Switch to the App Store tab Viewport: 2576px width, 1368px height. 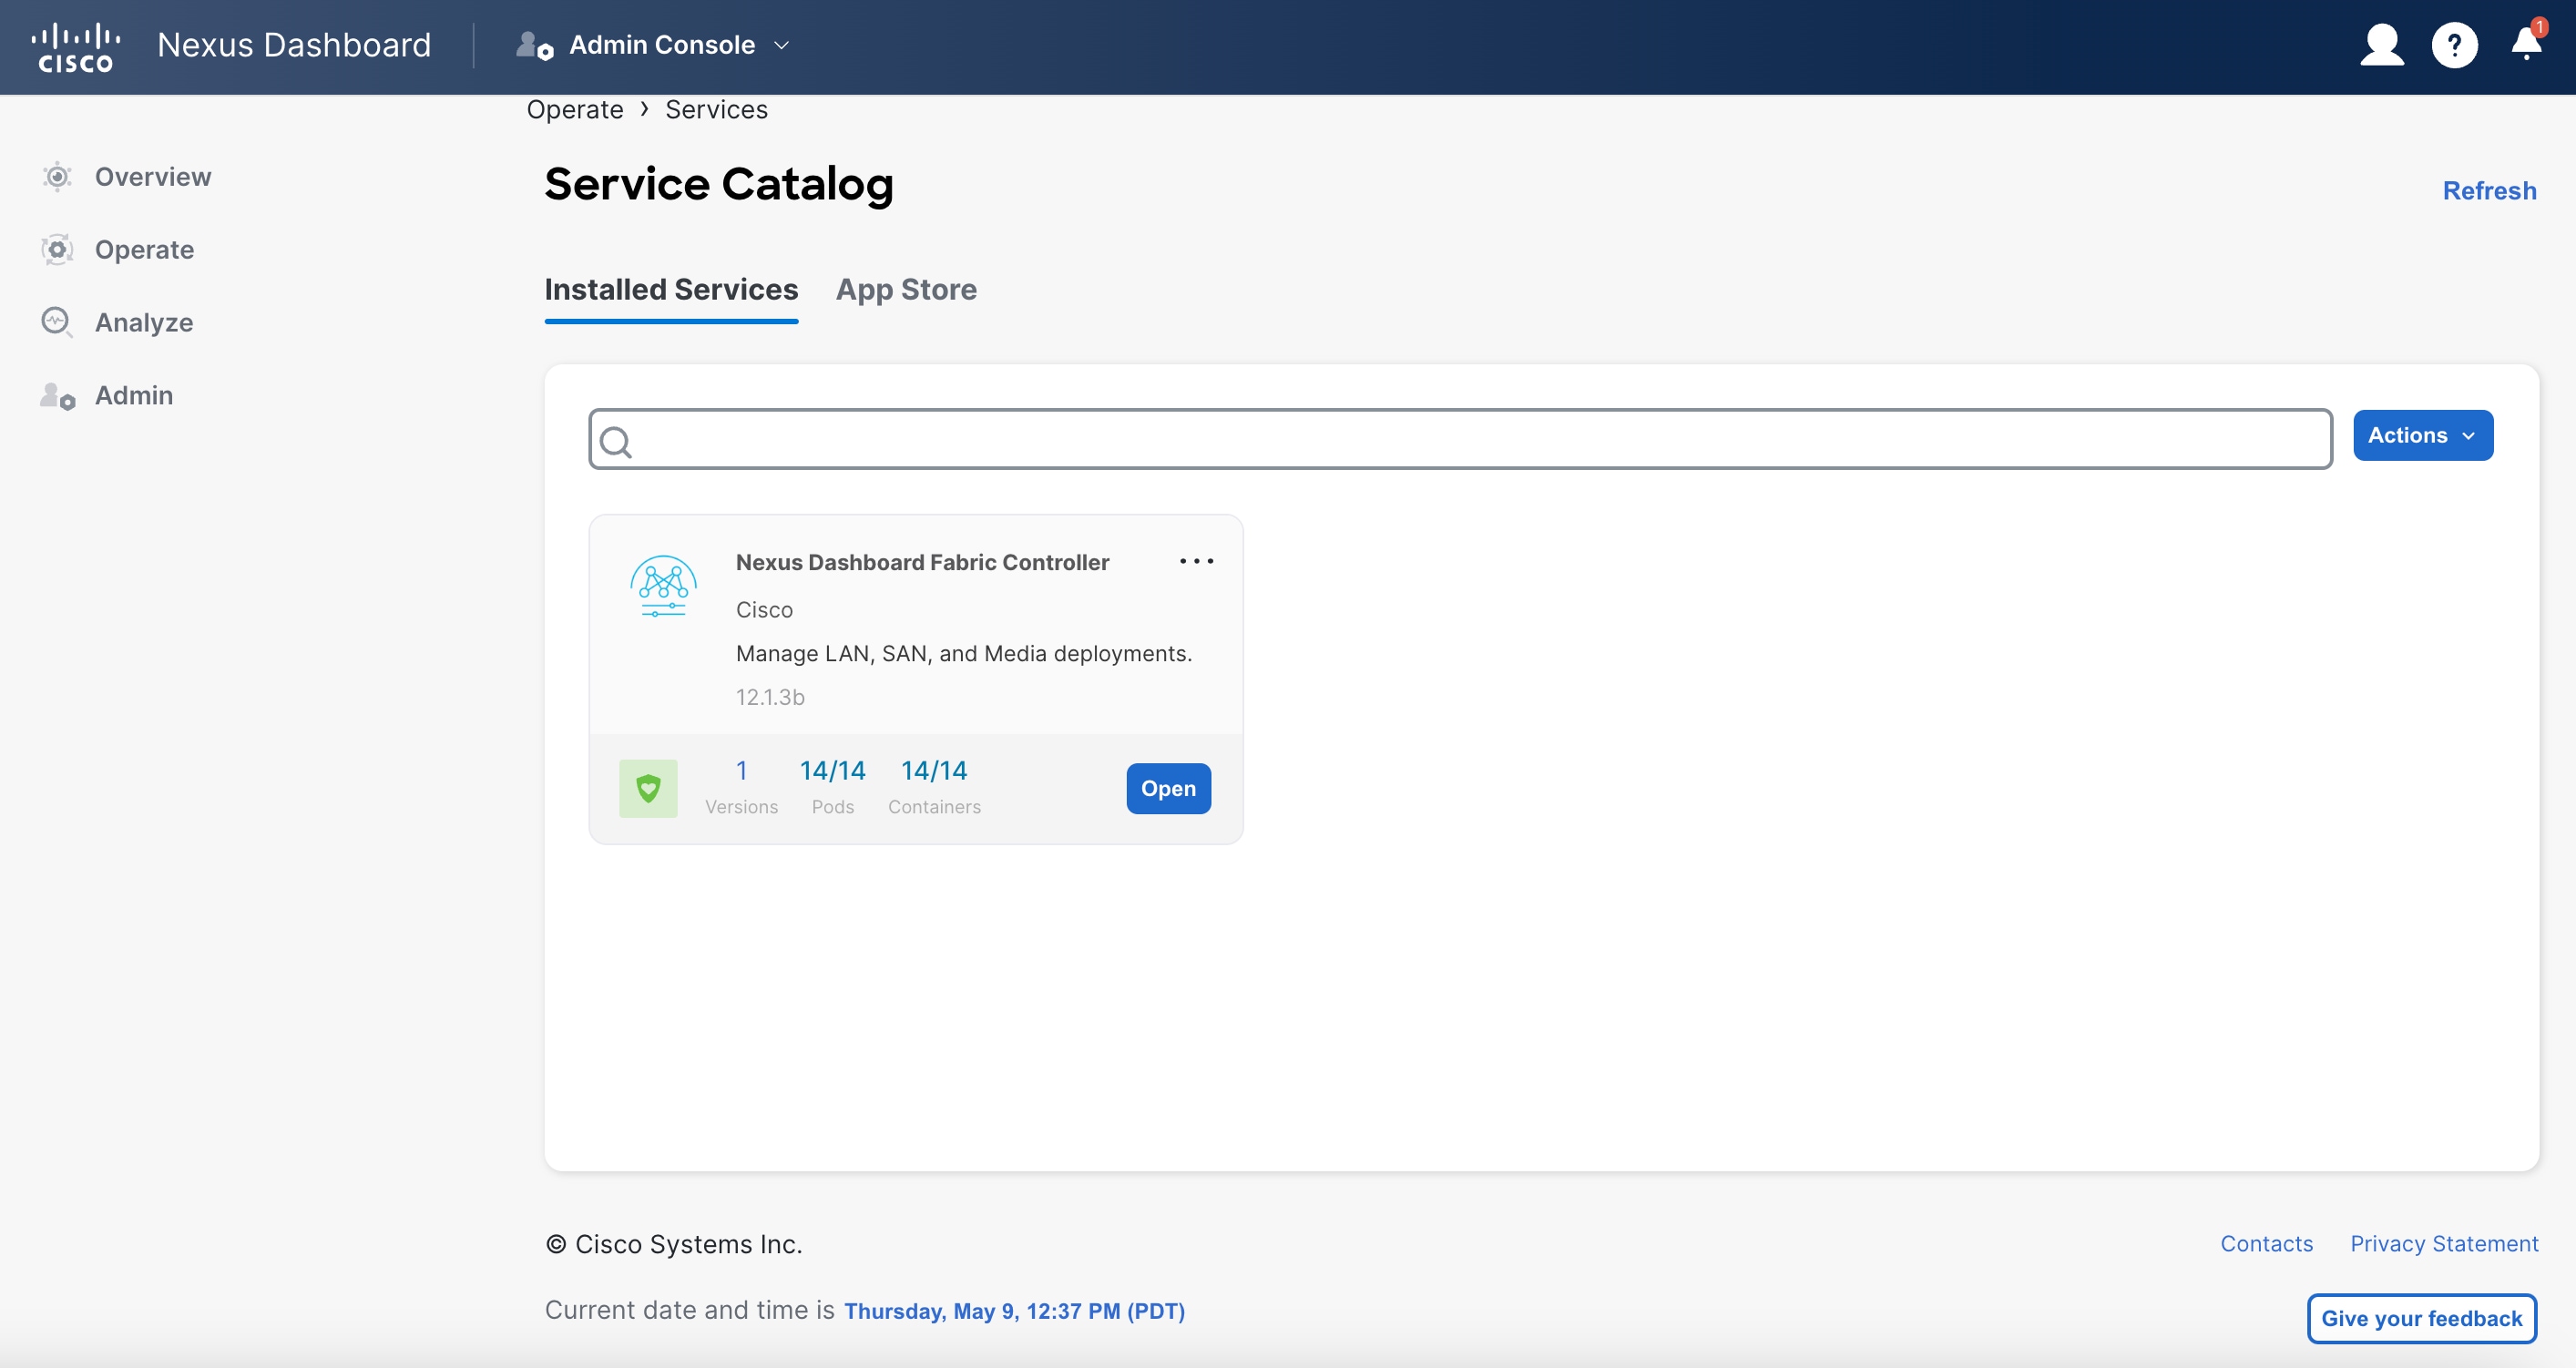coord(906,289)
